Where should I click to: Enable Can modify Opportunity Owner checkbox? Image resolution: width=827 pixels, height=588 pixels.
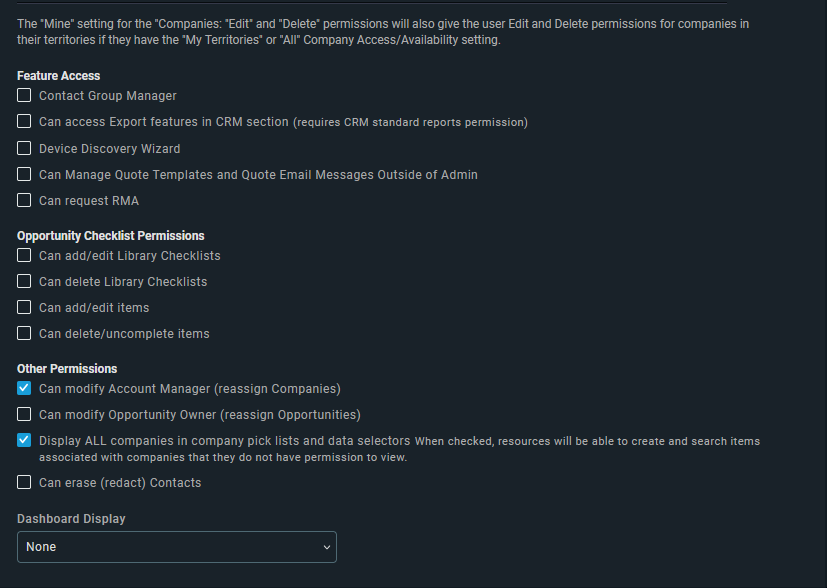coord(24,415)
